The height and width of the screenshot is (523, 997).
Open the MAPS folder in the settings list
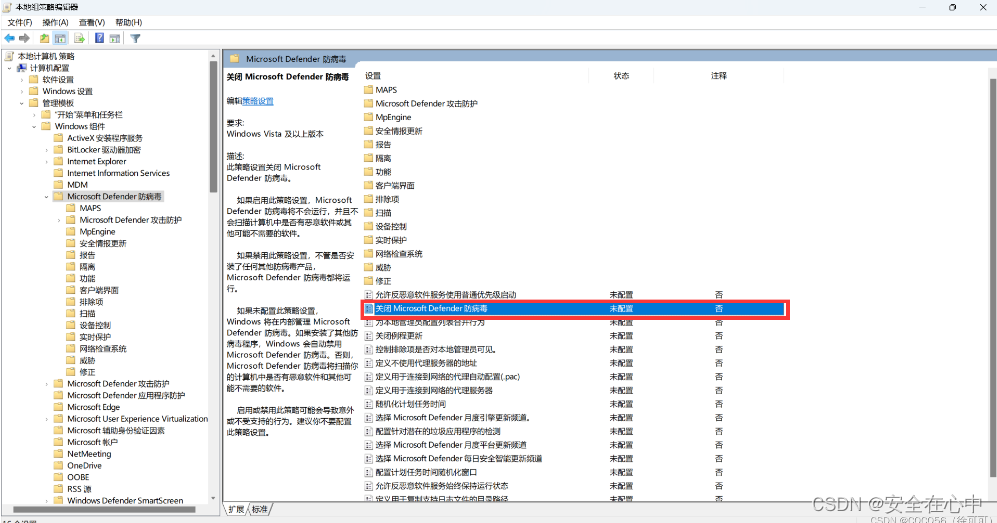pos(386,90)
